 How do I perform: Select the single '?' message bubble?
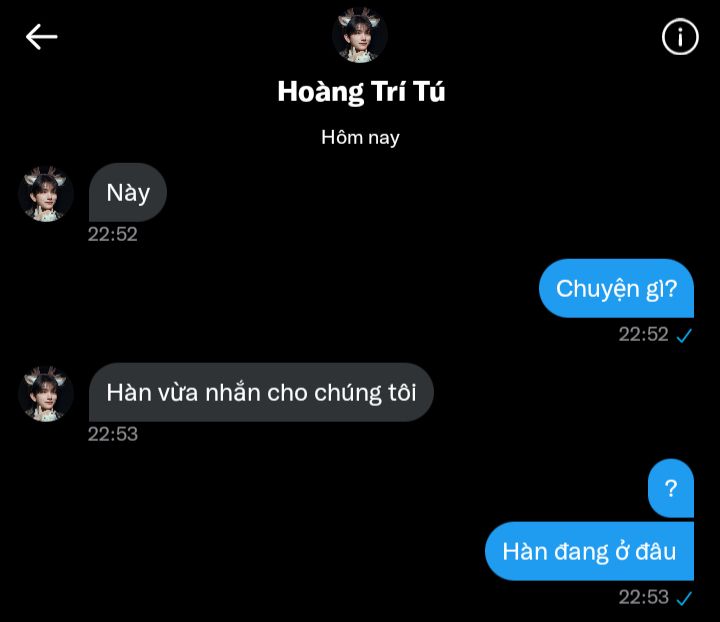click(671, 488)
